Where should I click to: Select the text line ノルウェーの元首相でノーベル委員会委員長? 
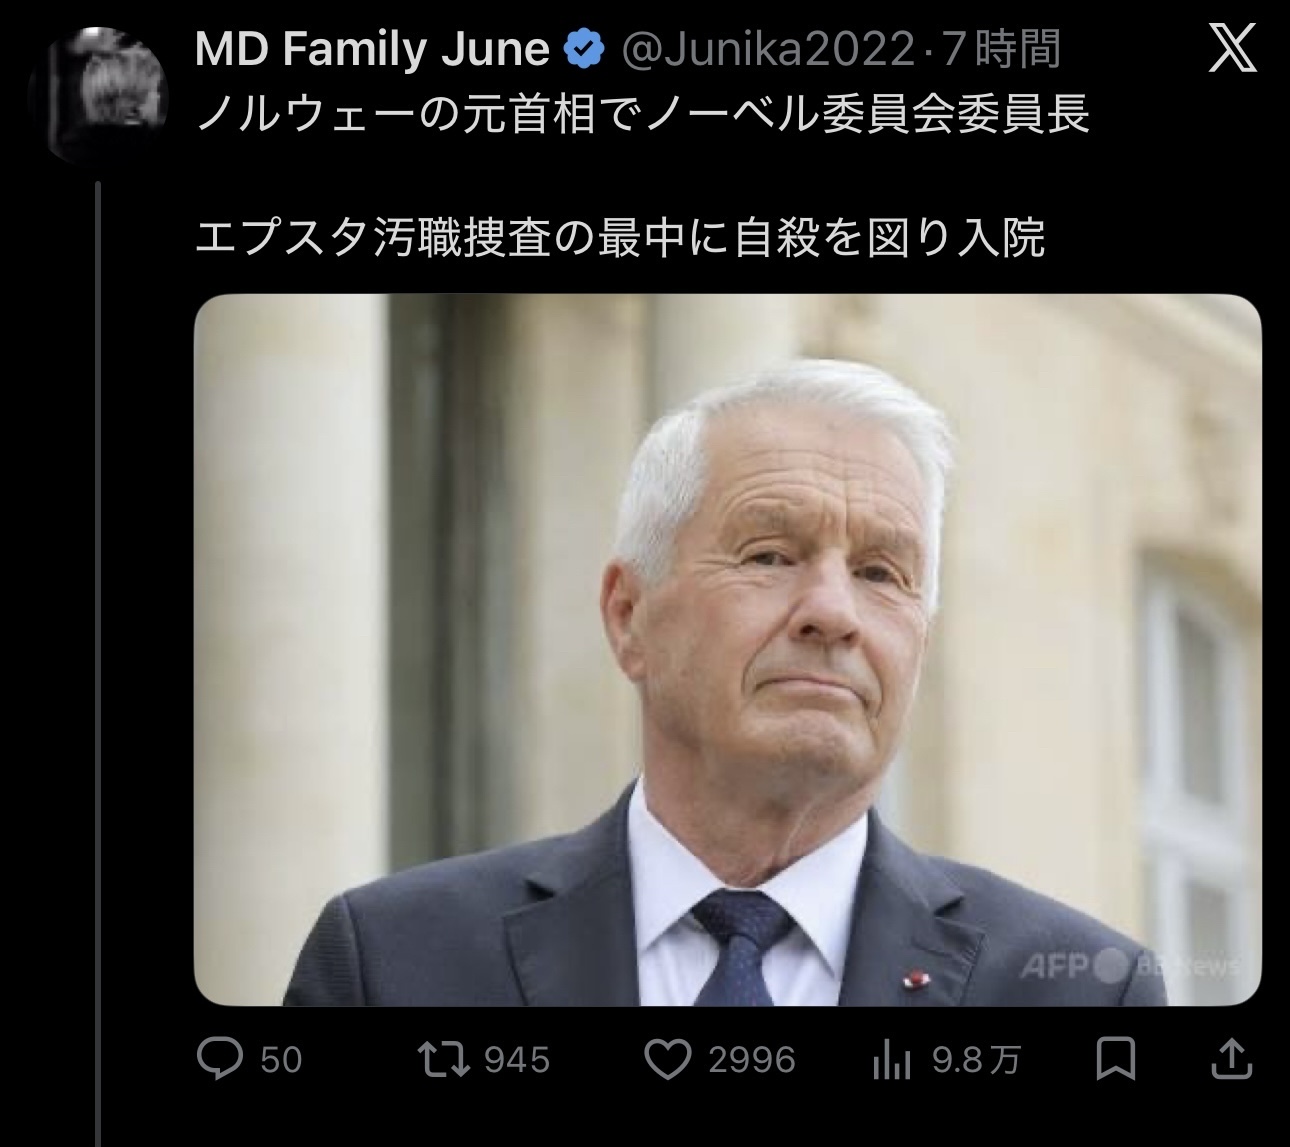click(x=642, y=116)
